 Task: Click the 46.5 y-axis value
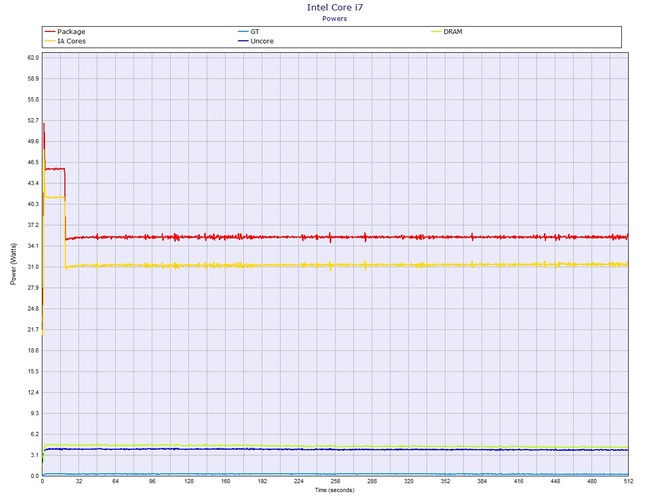pos(33,162)
